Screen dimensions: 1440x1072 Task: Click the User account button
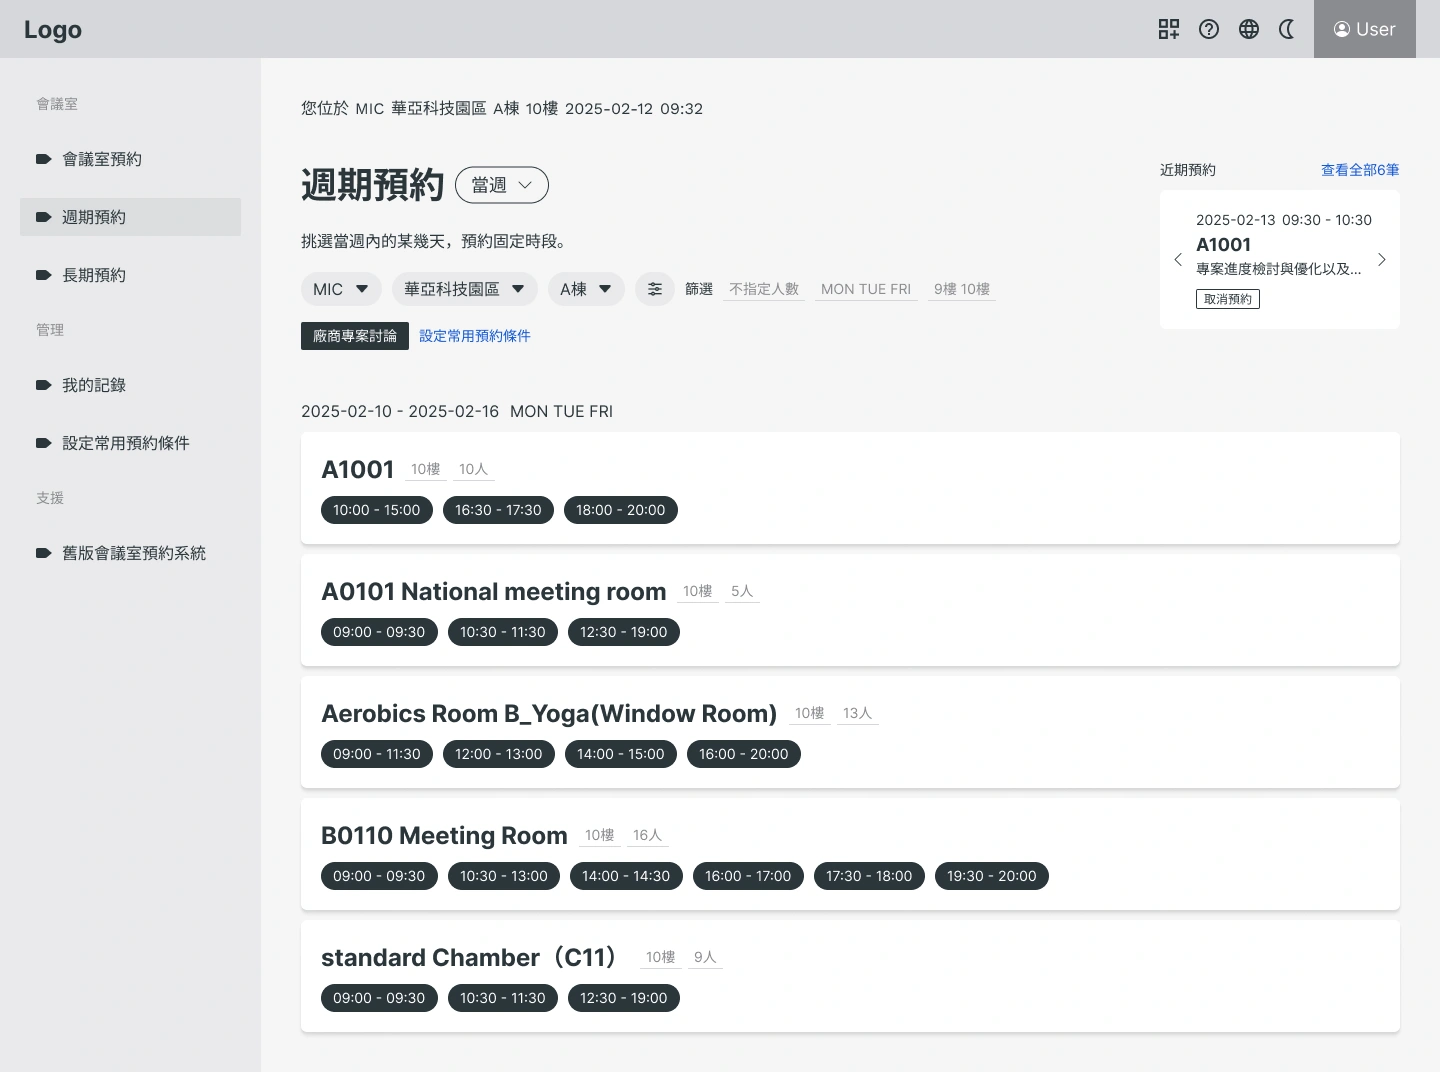pyautogui.click(x=1364, y=29)
